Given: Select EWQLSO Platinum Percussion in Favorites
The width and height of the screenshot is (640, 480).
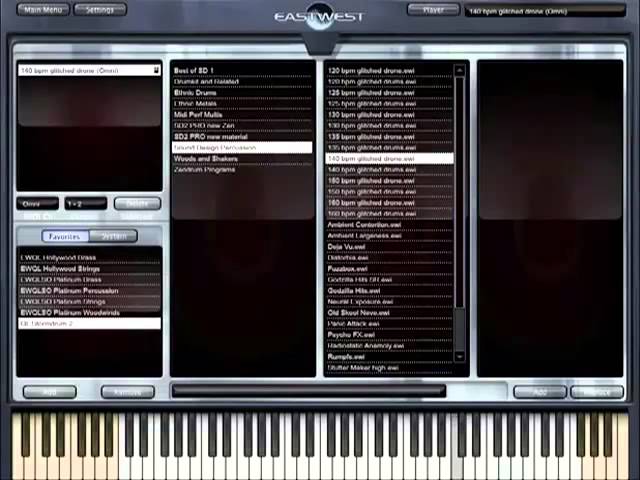Looking at the screenshot, I should pyautogui.click(x=89, y=291).
